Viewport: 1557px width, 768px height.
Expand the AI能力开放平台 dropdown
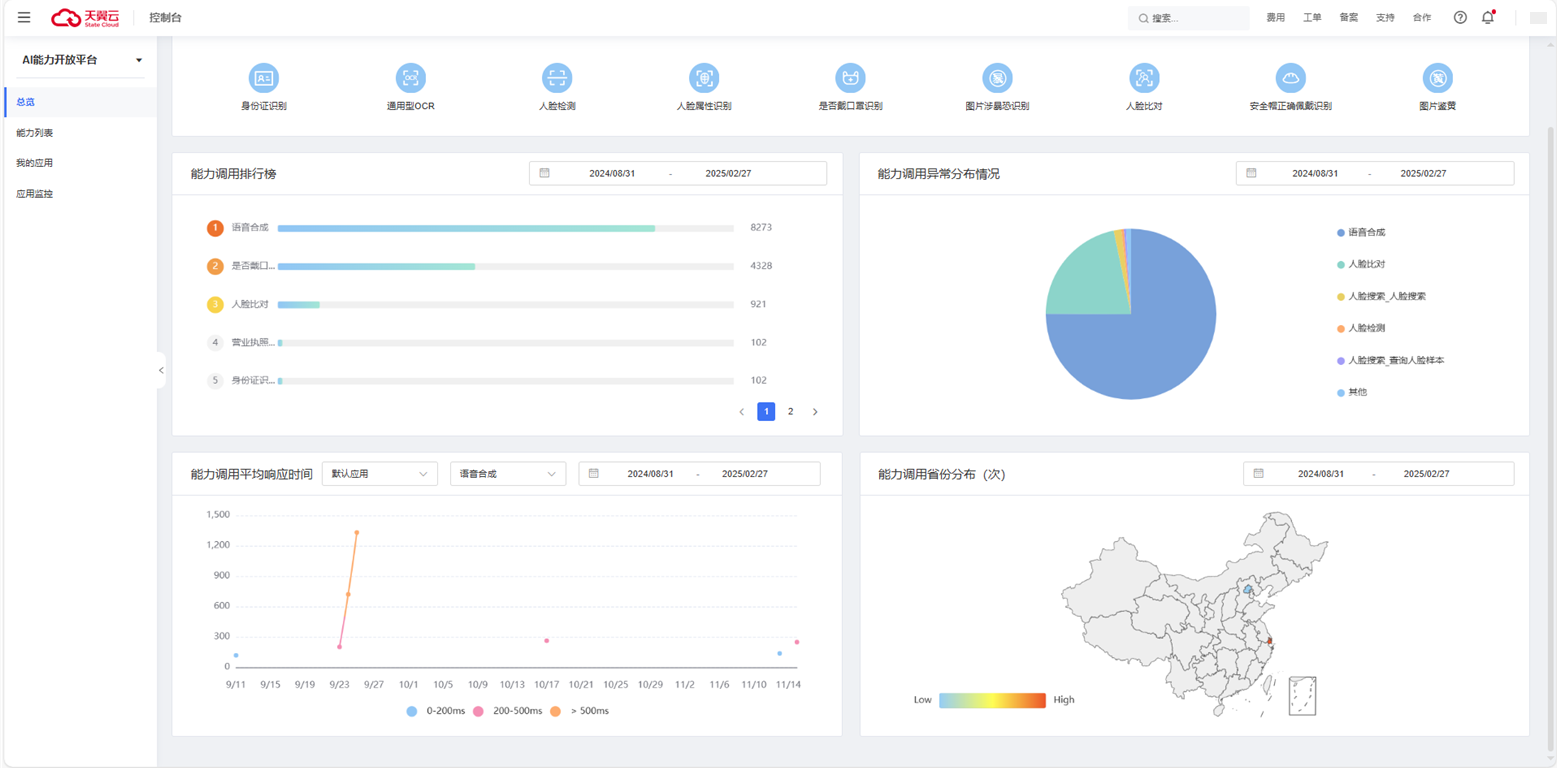pyautogui.click(x=83, y=60)
